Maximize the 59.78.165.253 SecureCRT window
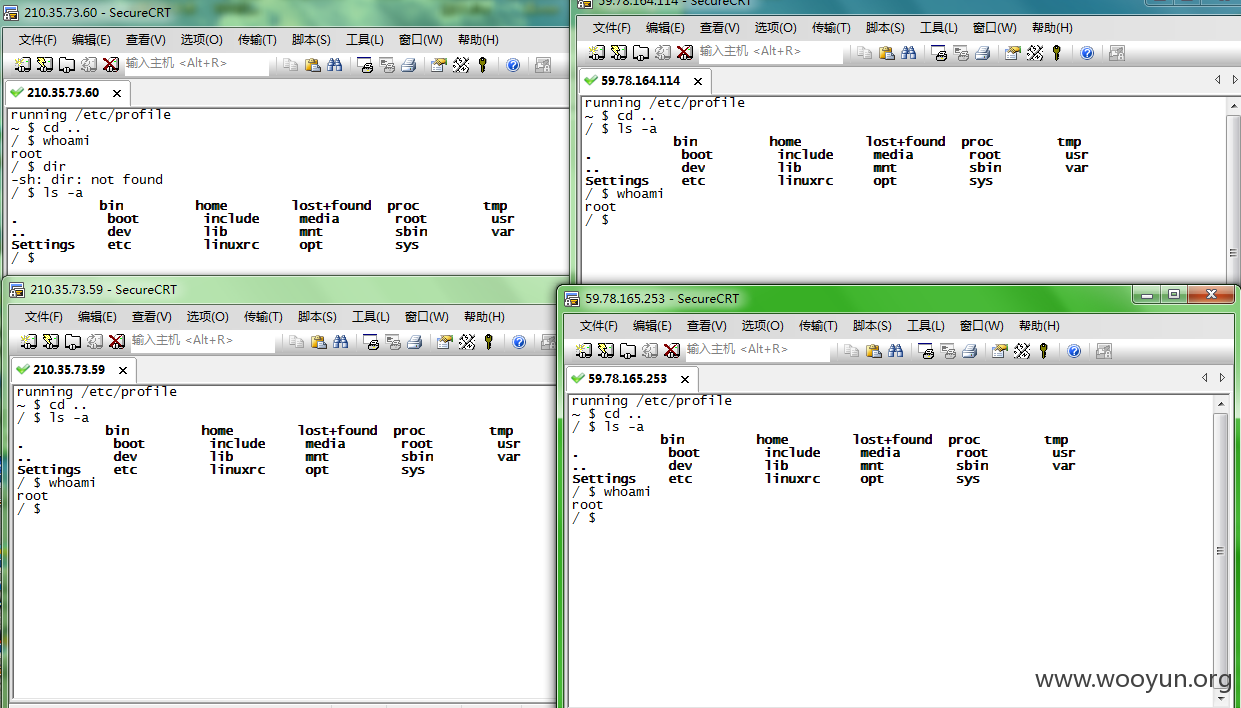This screenshot has width=1241, height=708. point(1173,295)
